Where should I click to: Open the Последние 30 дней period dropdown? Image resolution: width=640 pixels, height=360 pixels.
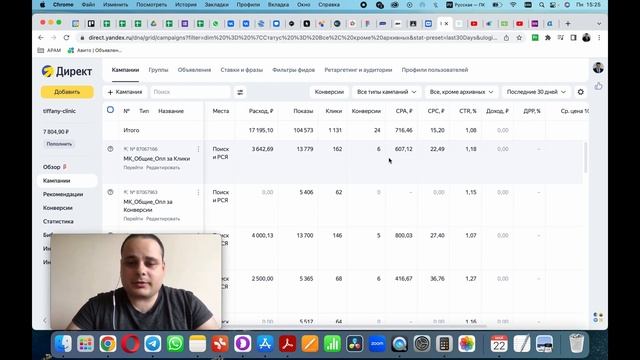click(x=536, y=92)
